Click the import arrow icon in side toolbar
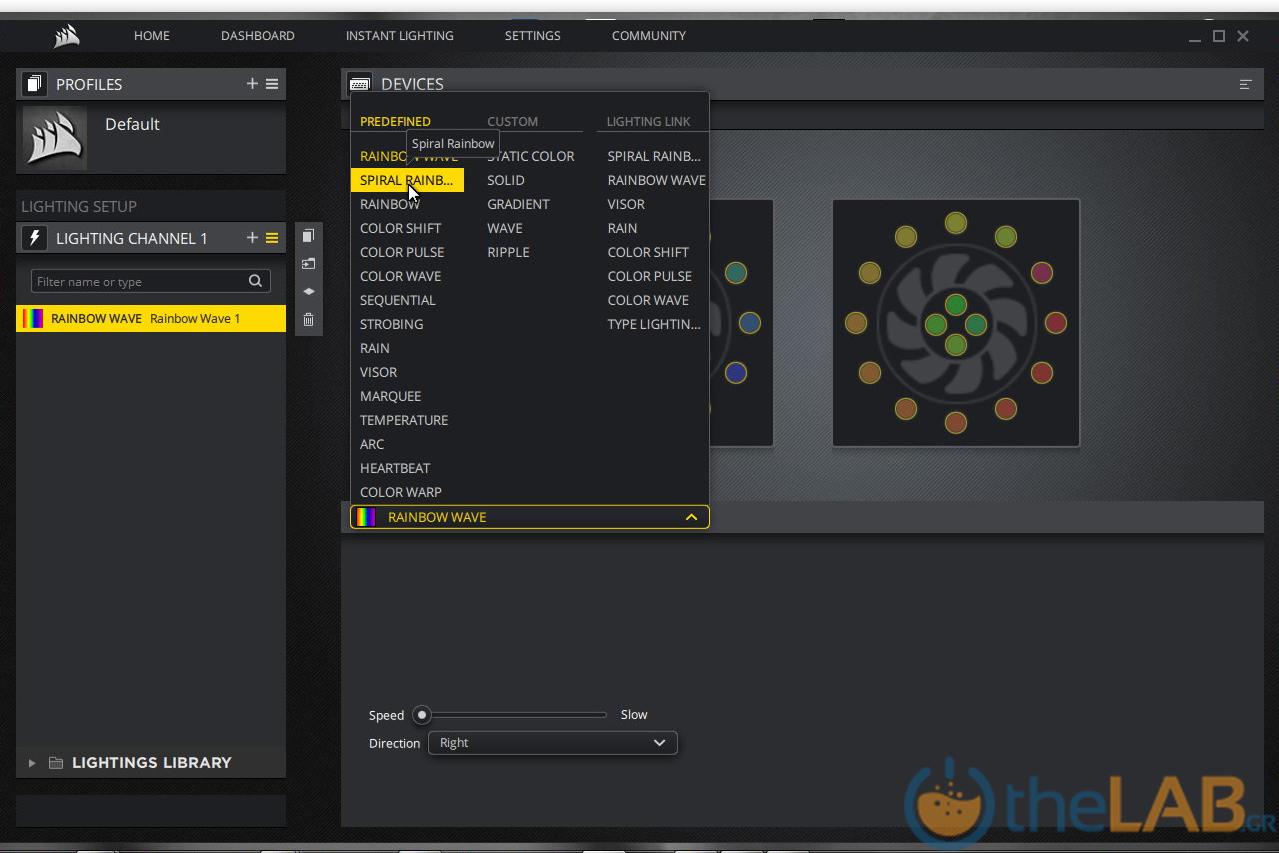Screen dimensions: 1279x853 pyautogui.click(x=308, y=264)
